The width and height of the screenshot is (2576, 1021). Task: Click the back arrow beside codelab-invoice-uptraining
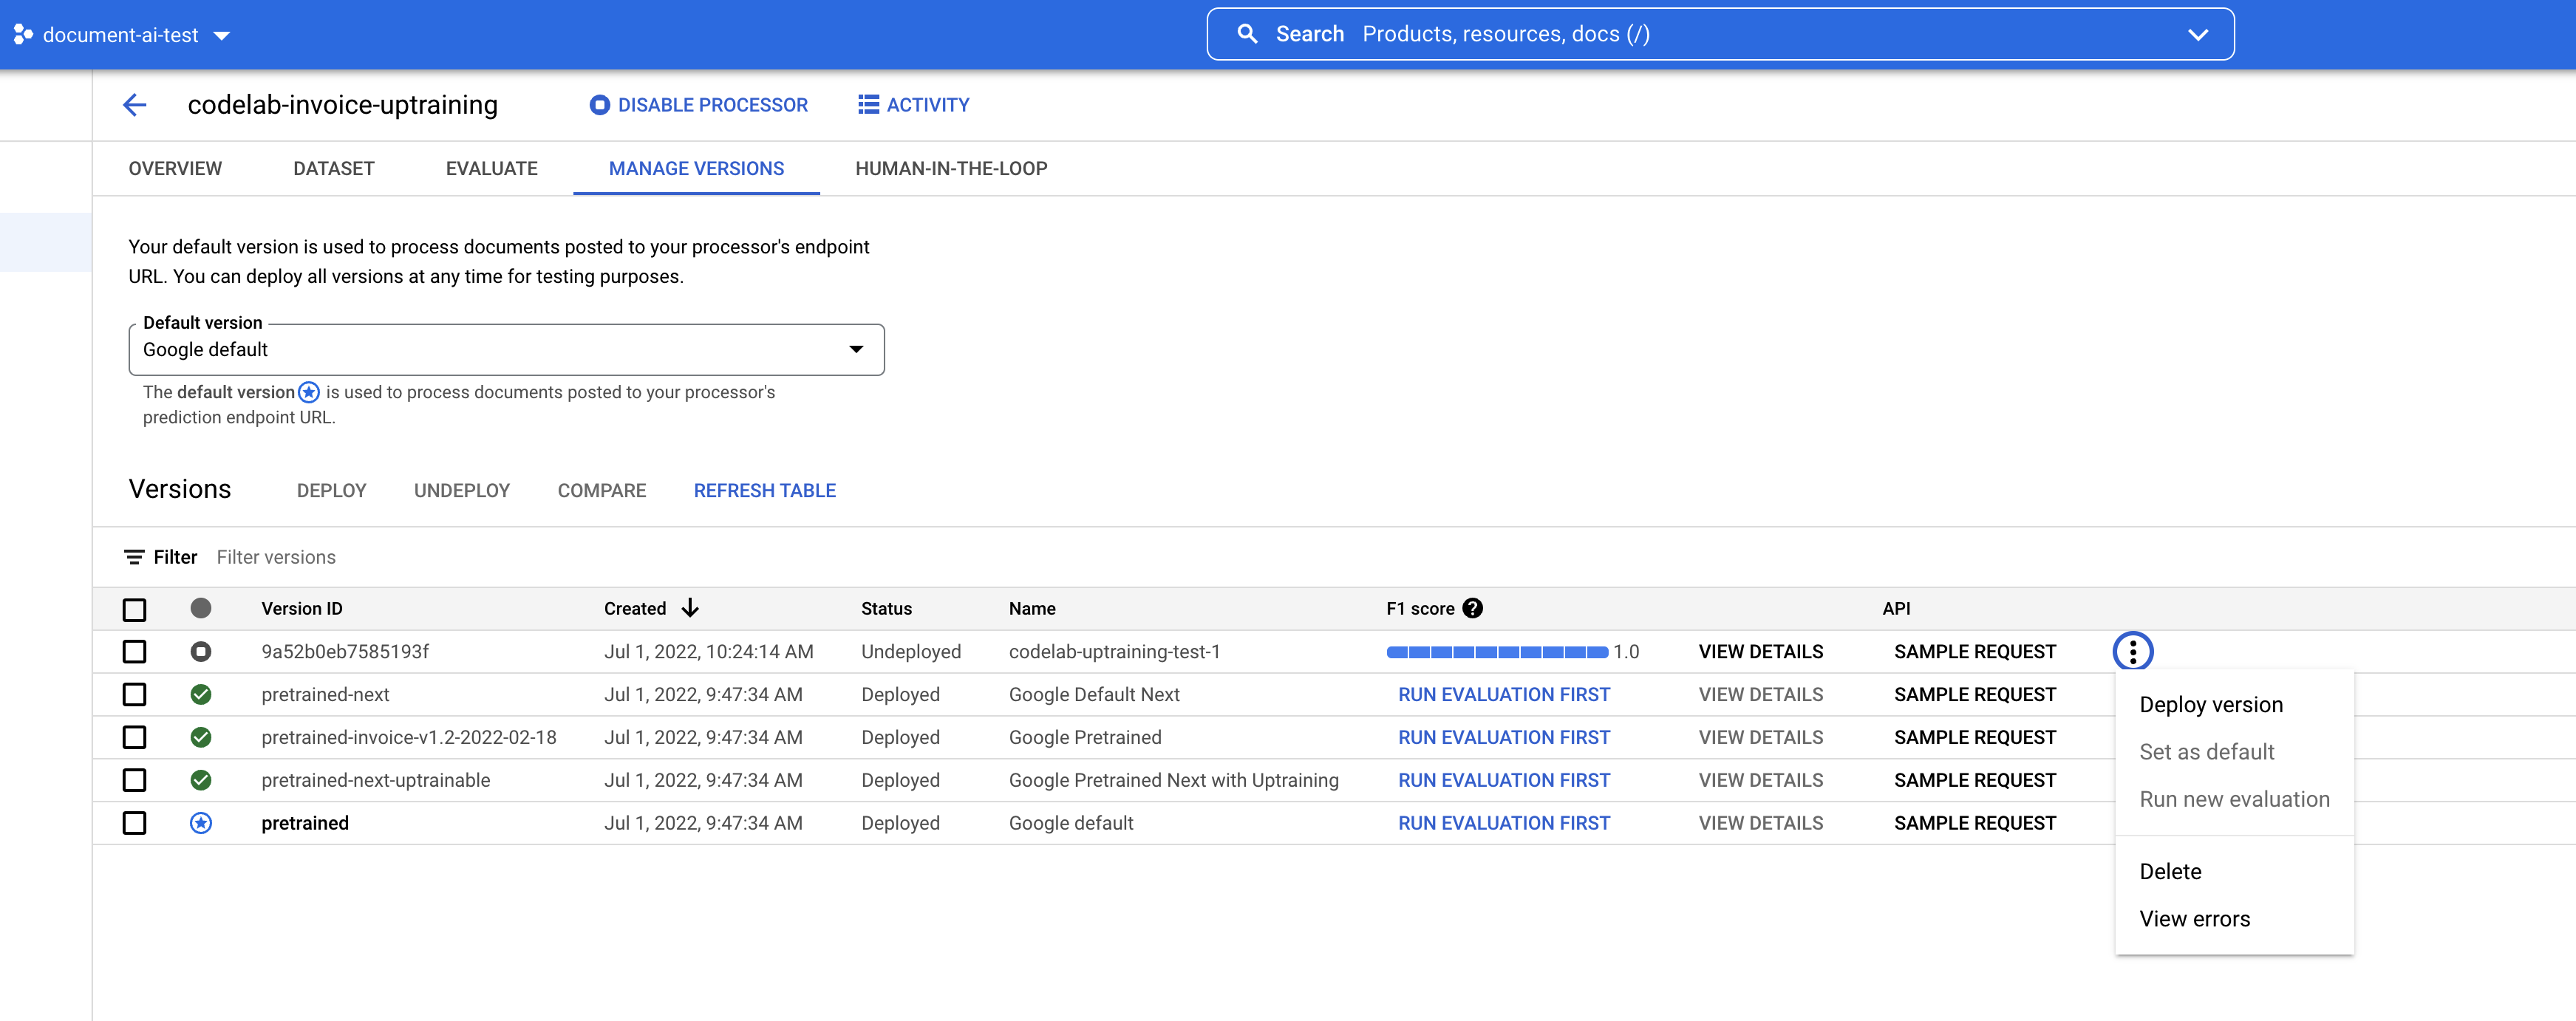(134, 105)
